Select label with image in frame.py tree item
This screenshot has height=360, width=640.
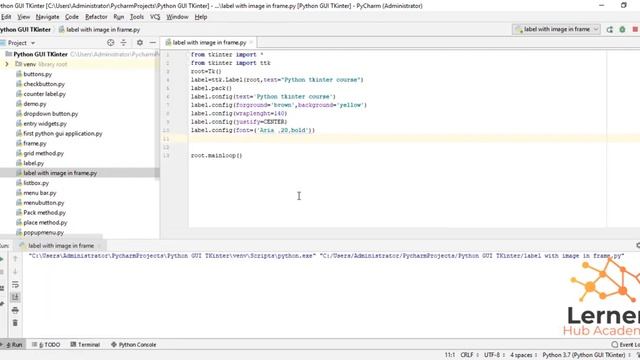60,173
